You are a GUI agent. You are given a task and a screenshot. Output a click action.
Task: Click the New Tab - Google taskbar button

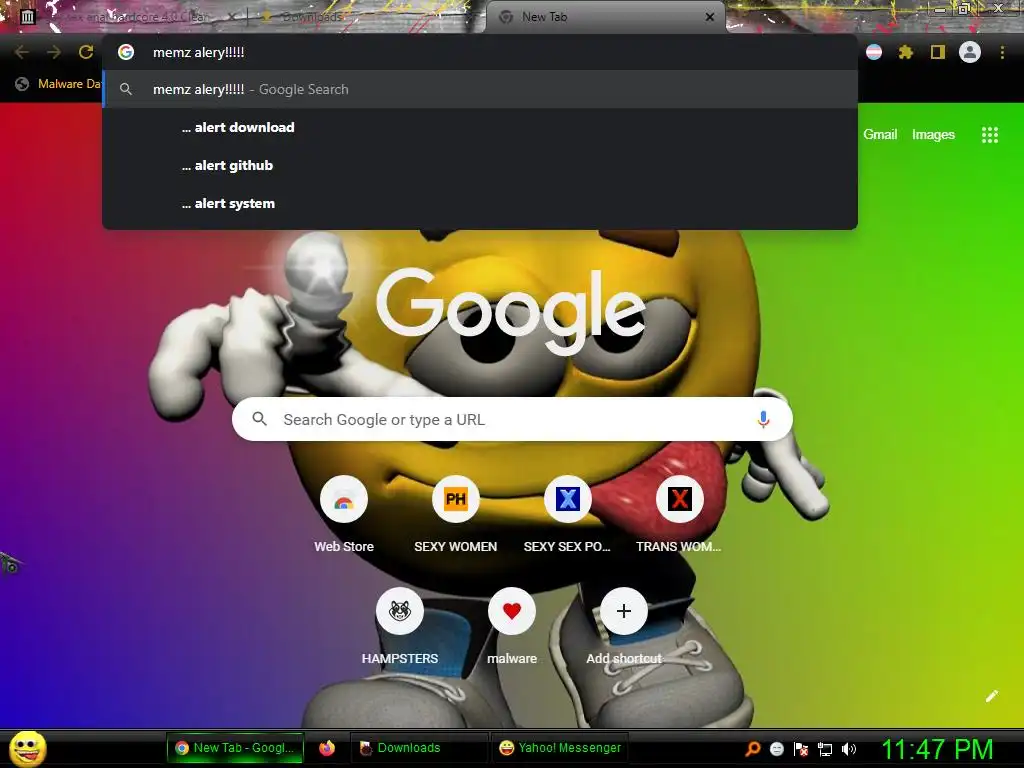[x=235, y=748]
